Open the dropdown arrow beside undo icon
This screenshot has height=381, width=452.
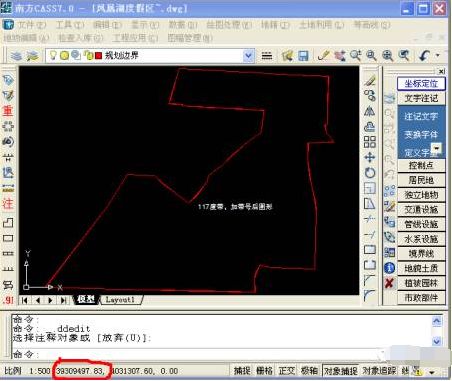pos(438,55)
